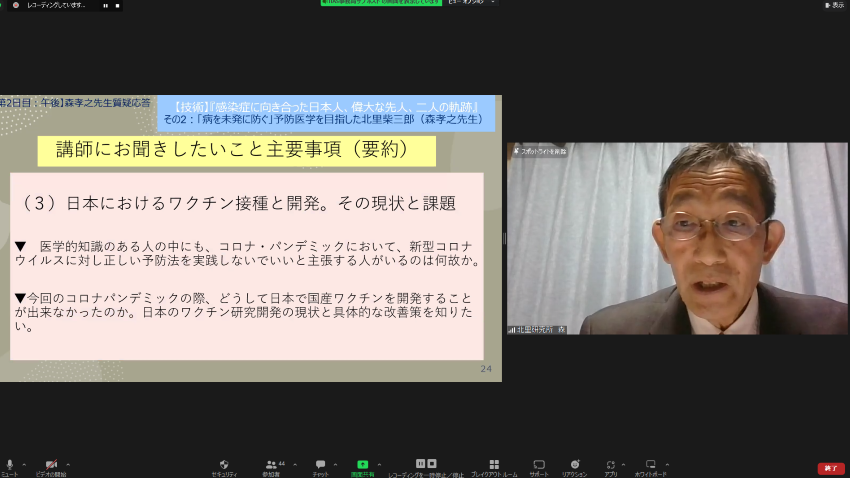Open the Whiteboard tool
The width and height of the screenshot is (850, 478).
(x=650, y=465)
